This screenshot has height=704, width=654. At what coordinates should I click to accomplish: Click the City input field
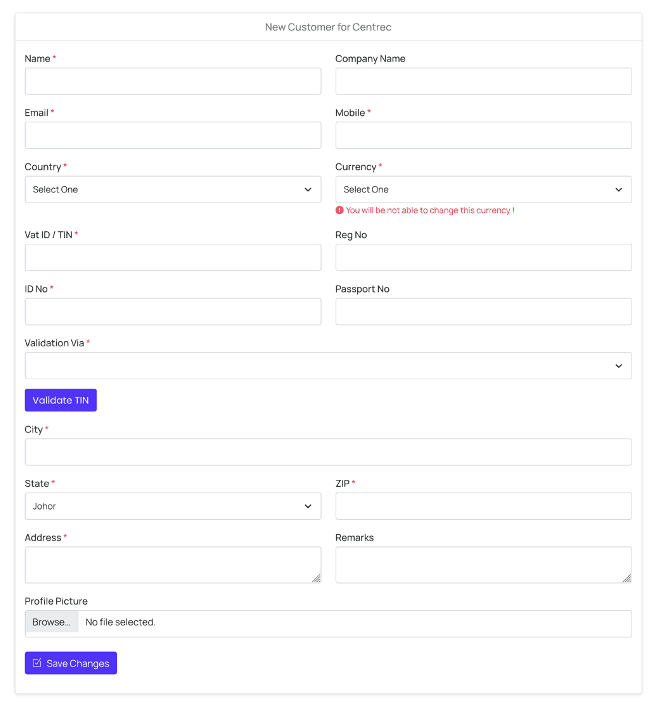[x=327, y=452]
